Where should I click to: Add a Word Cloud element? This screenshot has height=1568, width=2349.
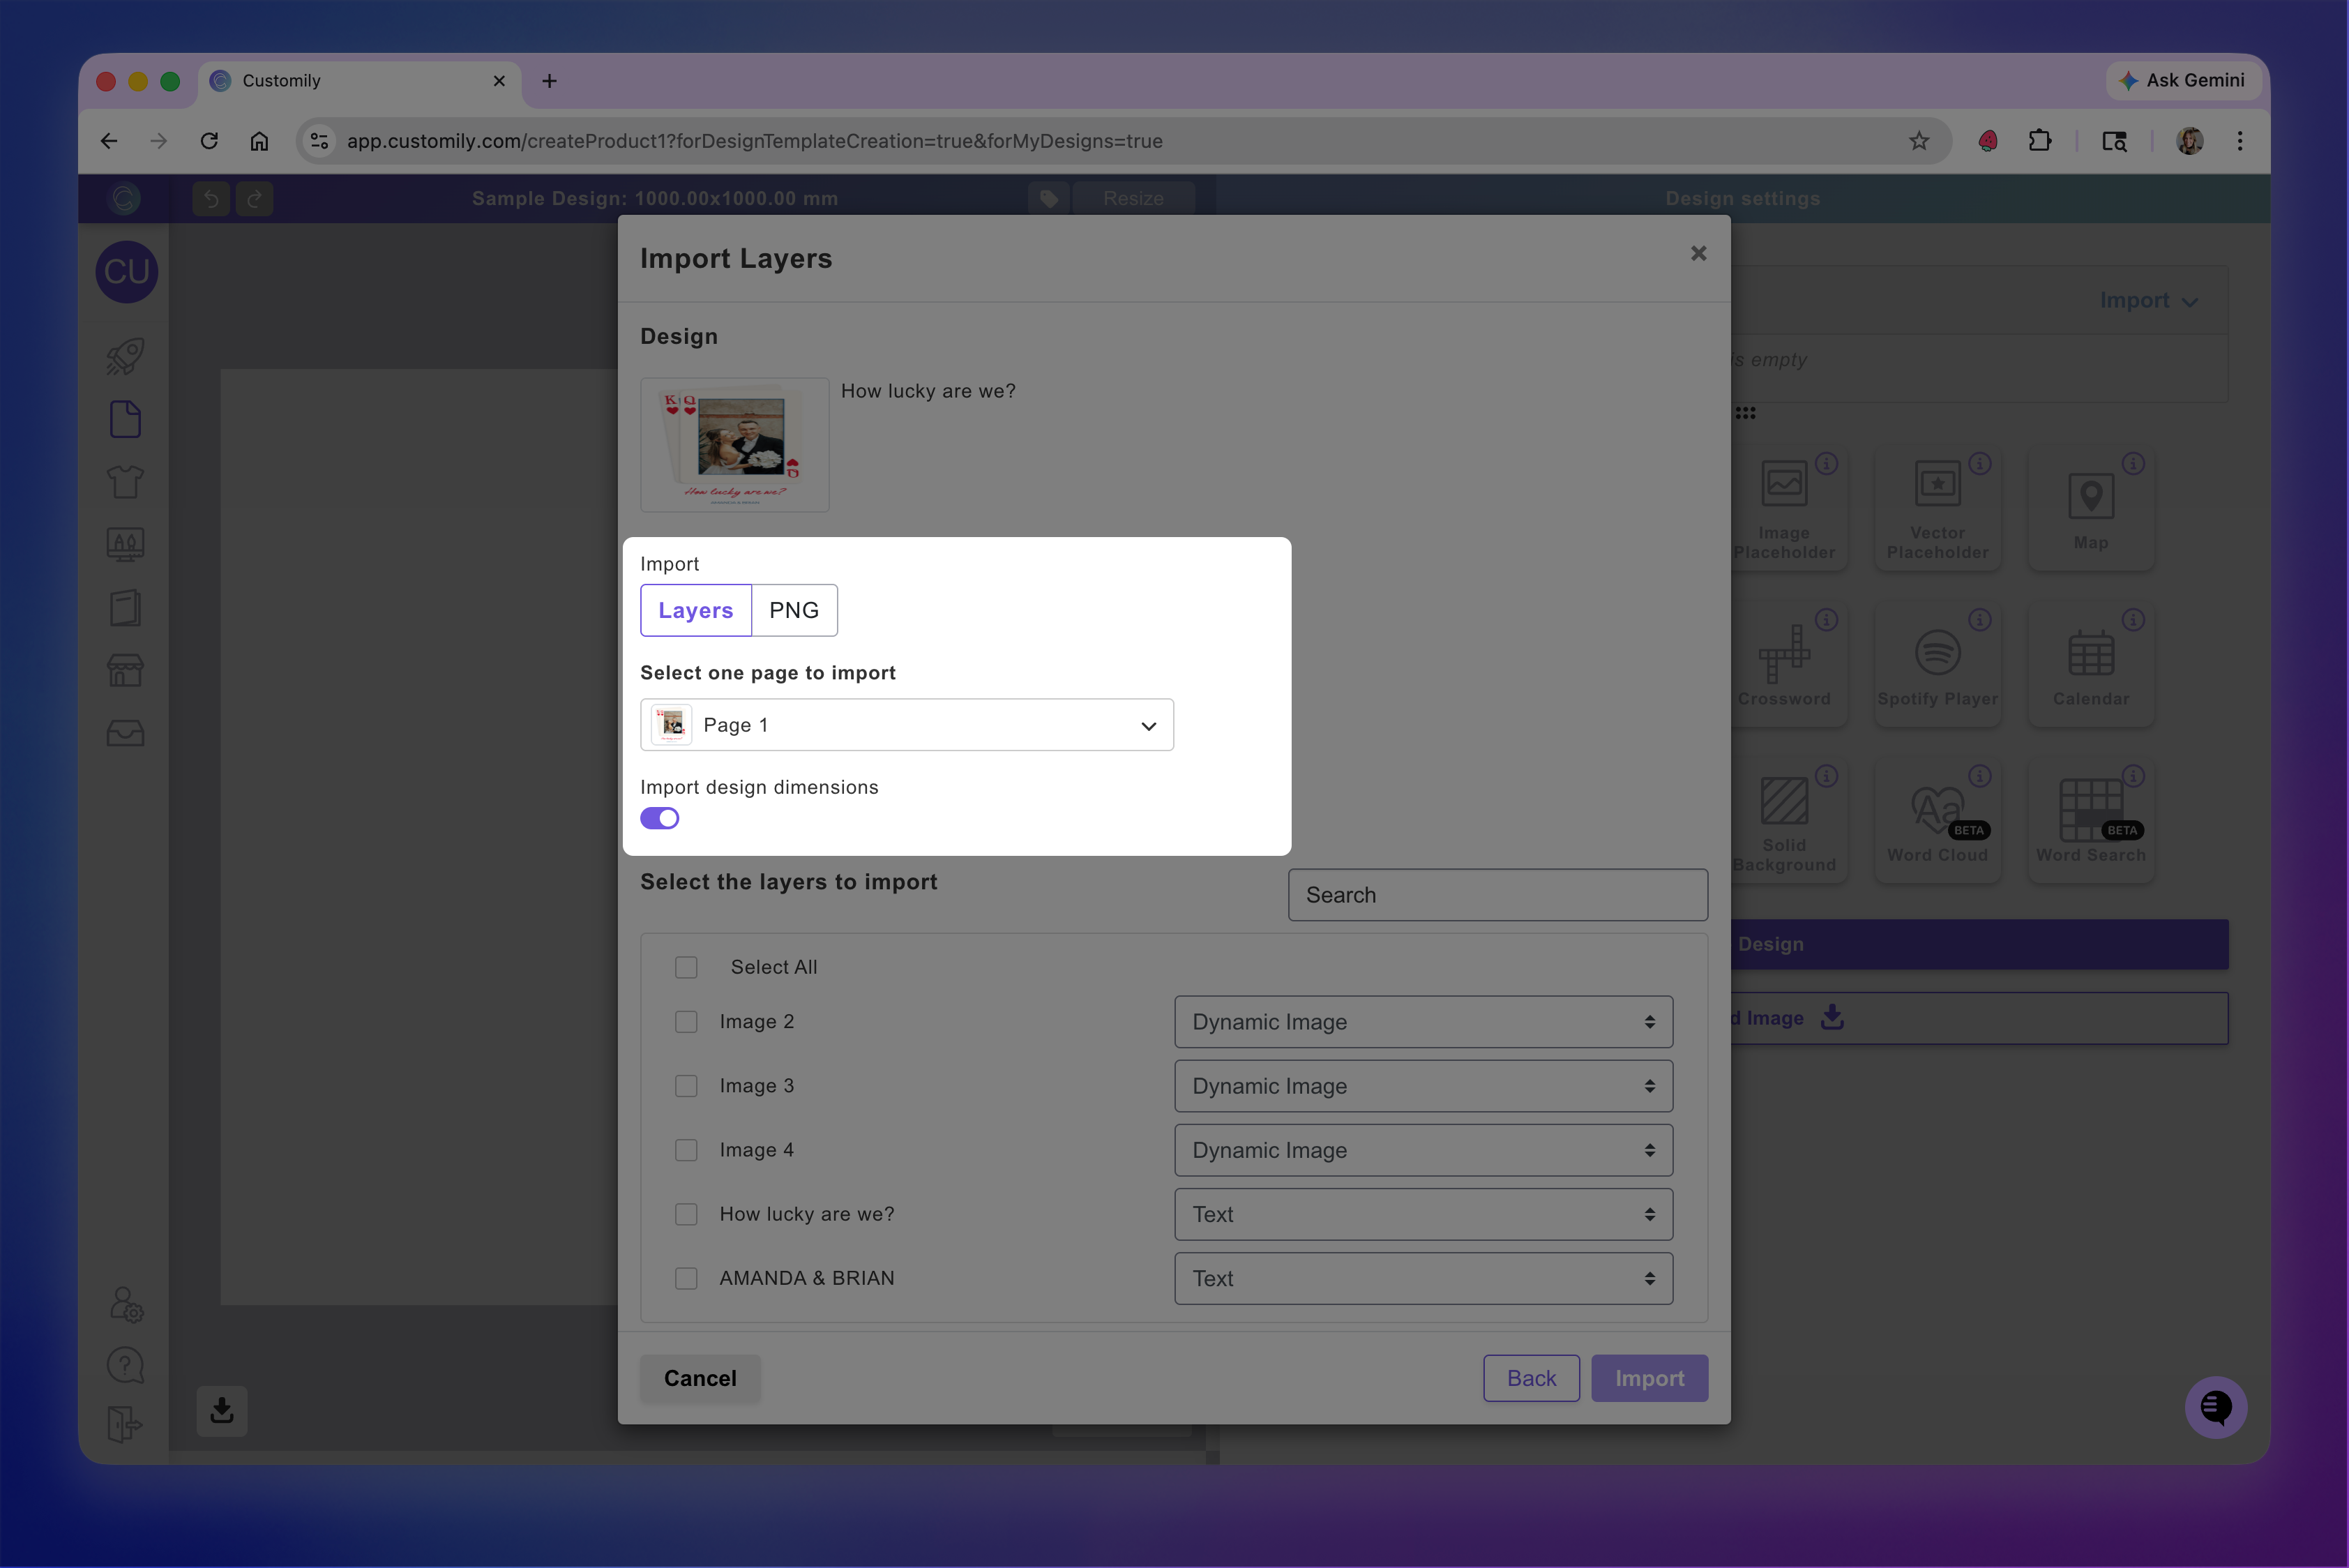(x=1937, y=822)
